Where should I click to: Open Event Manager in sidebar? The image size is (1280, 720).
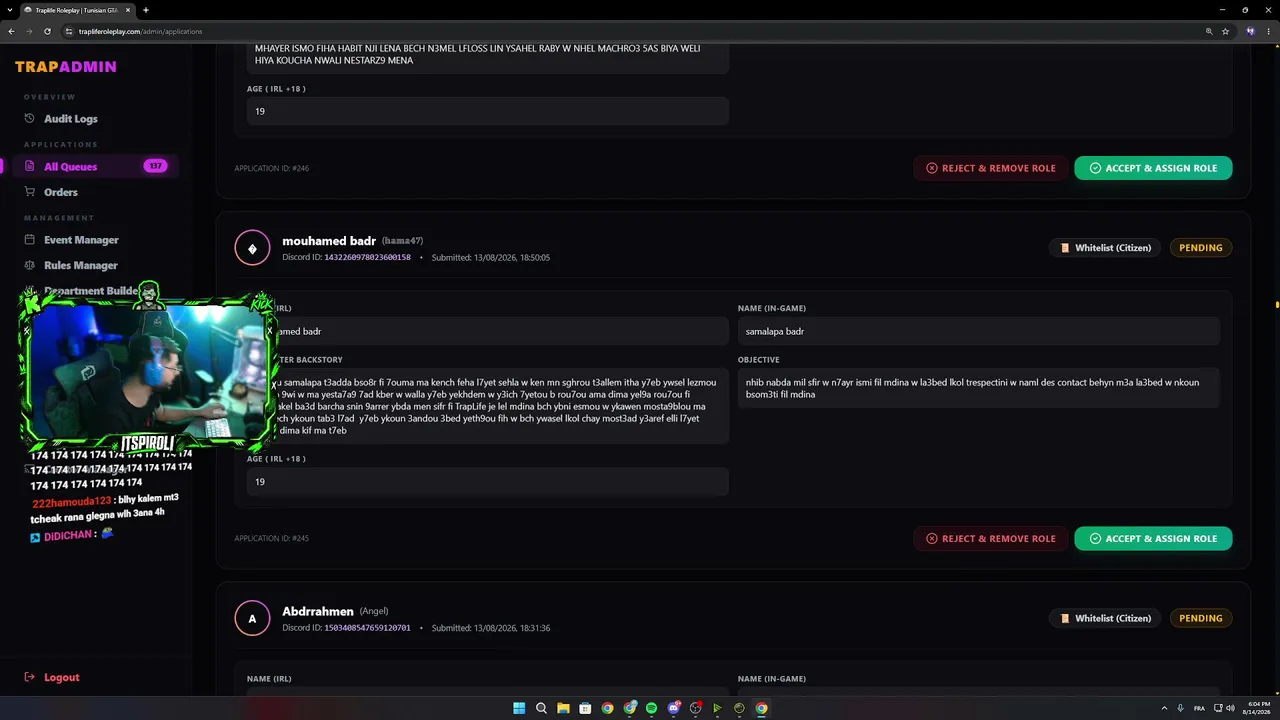[x=81, y=240]
